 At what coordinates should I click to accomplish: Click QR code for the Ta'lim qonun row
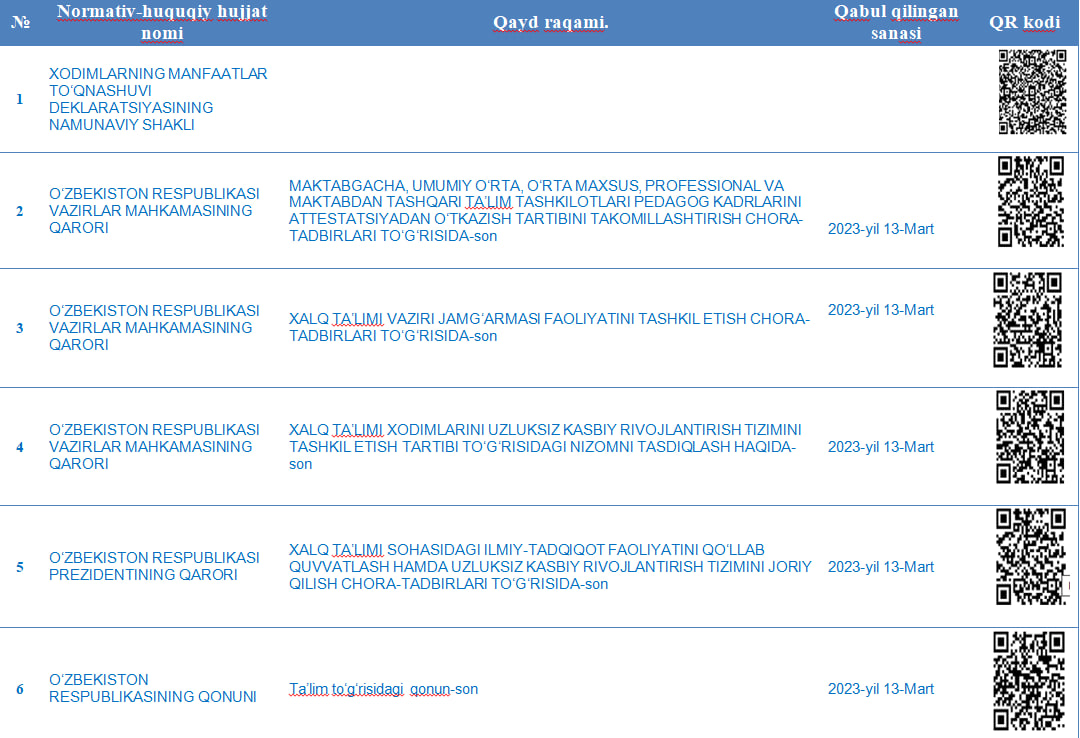[1028, 680]
